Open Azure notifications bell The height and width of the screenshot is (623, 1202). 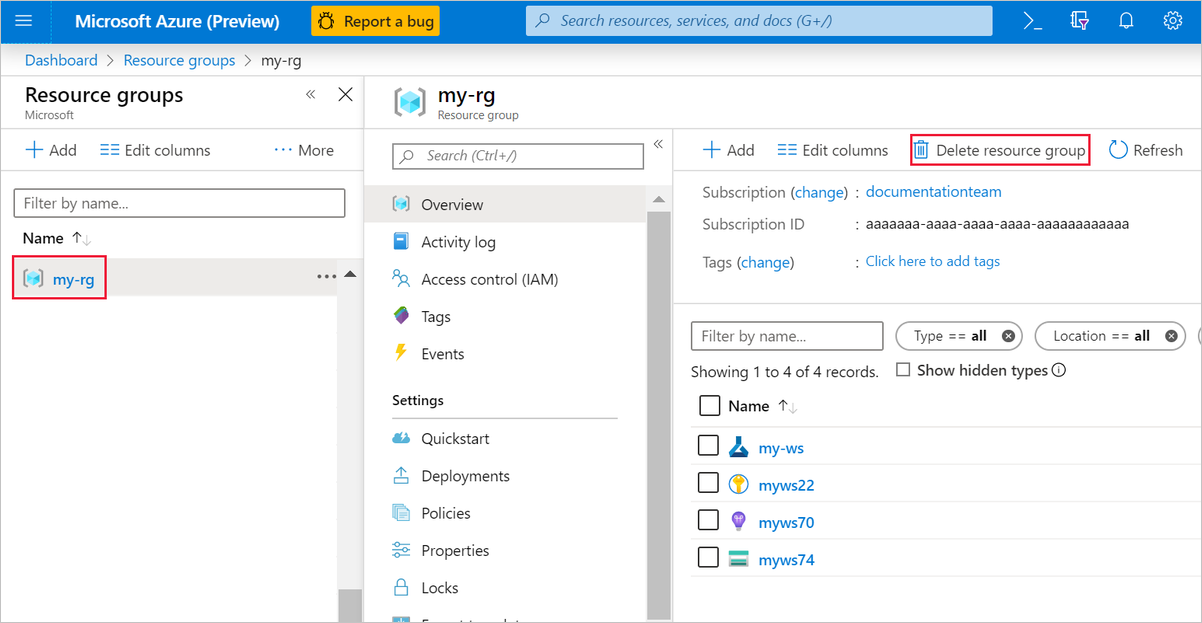(1126, 20)
